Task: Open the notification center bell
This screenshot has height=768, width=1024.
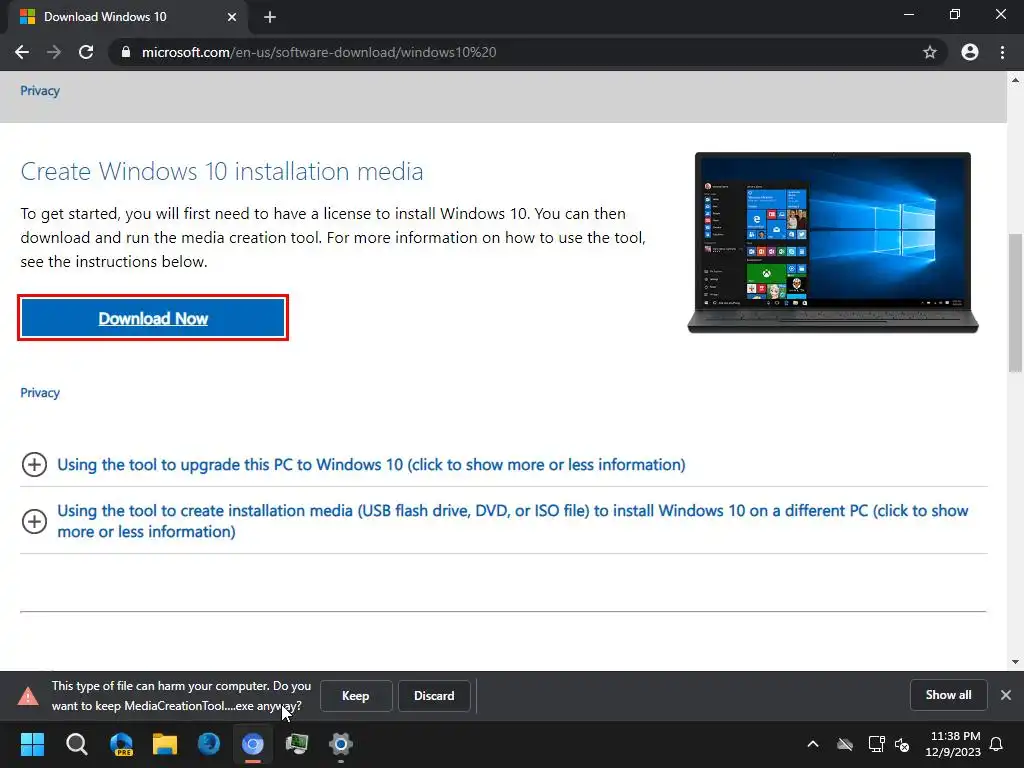Action: 997,744
